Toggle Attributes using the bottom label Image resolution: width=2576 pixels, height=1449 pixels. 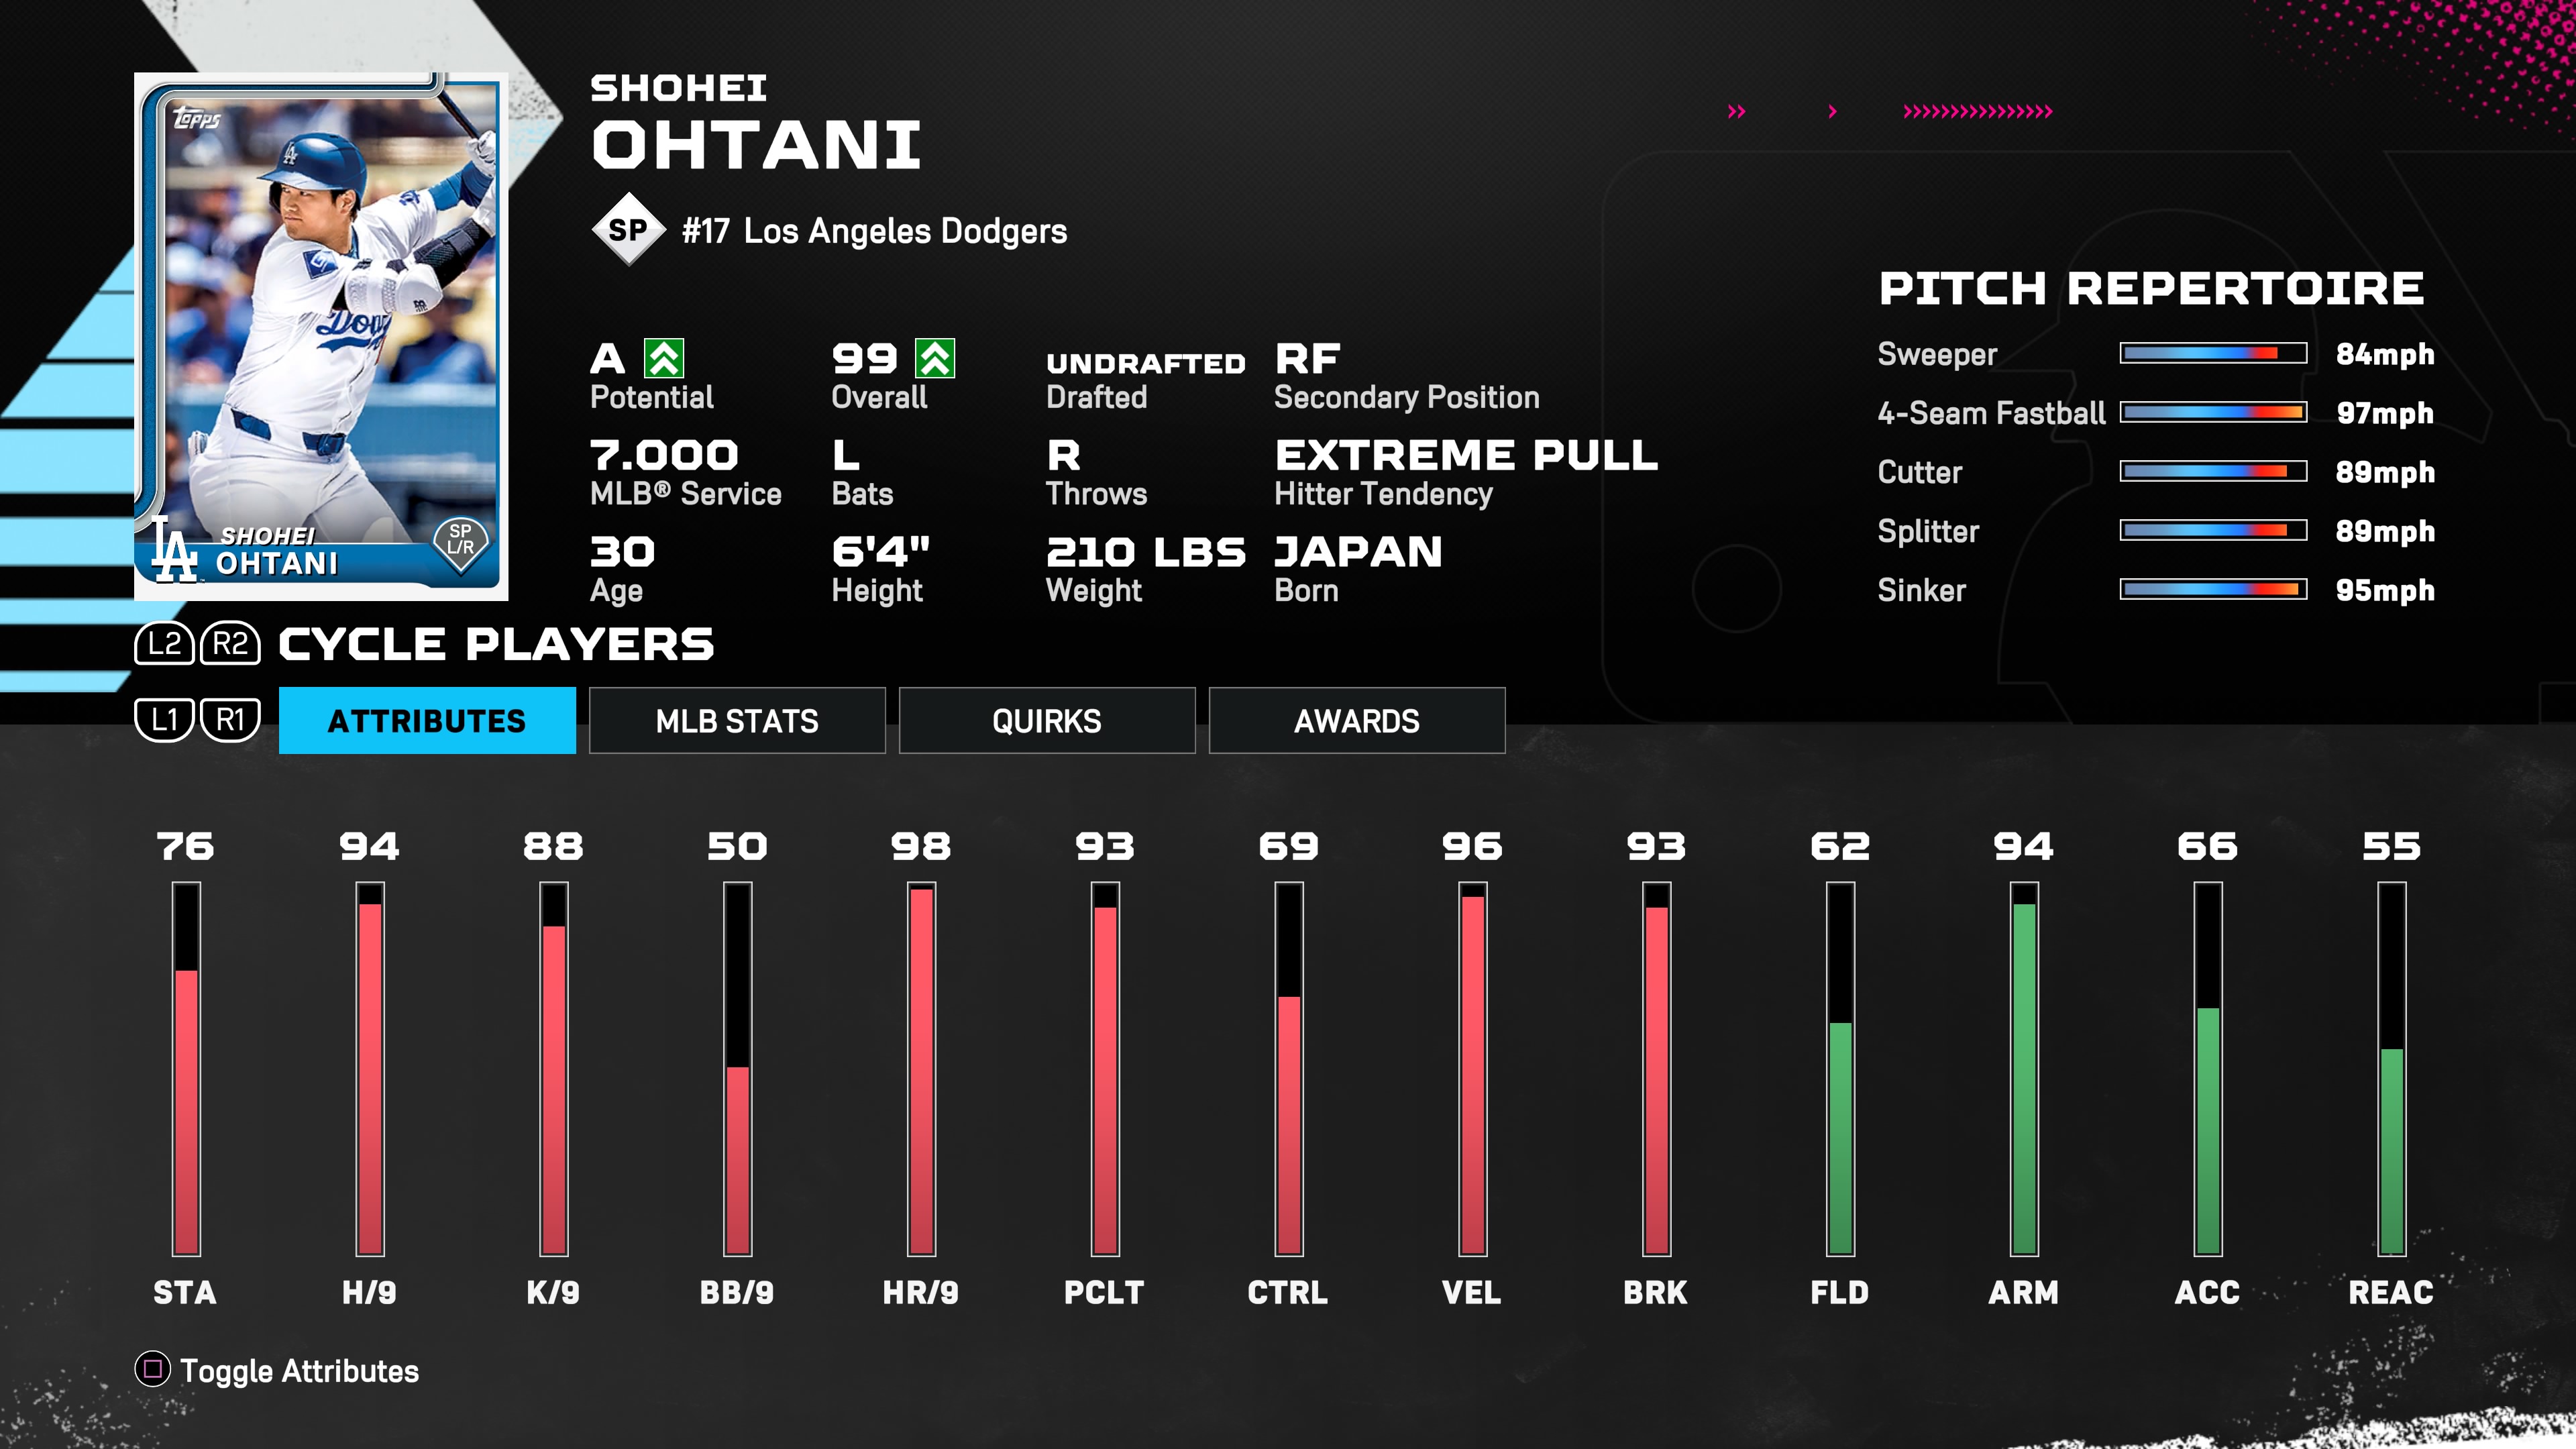299,1371
